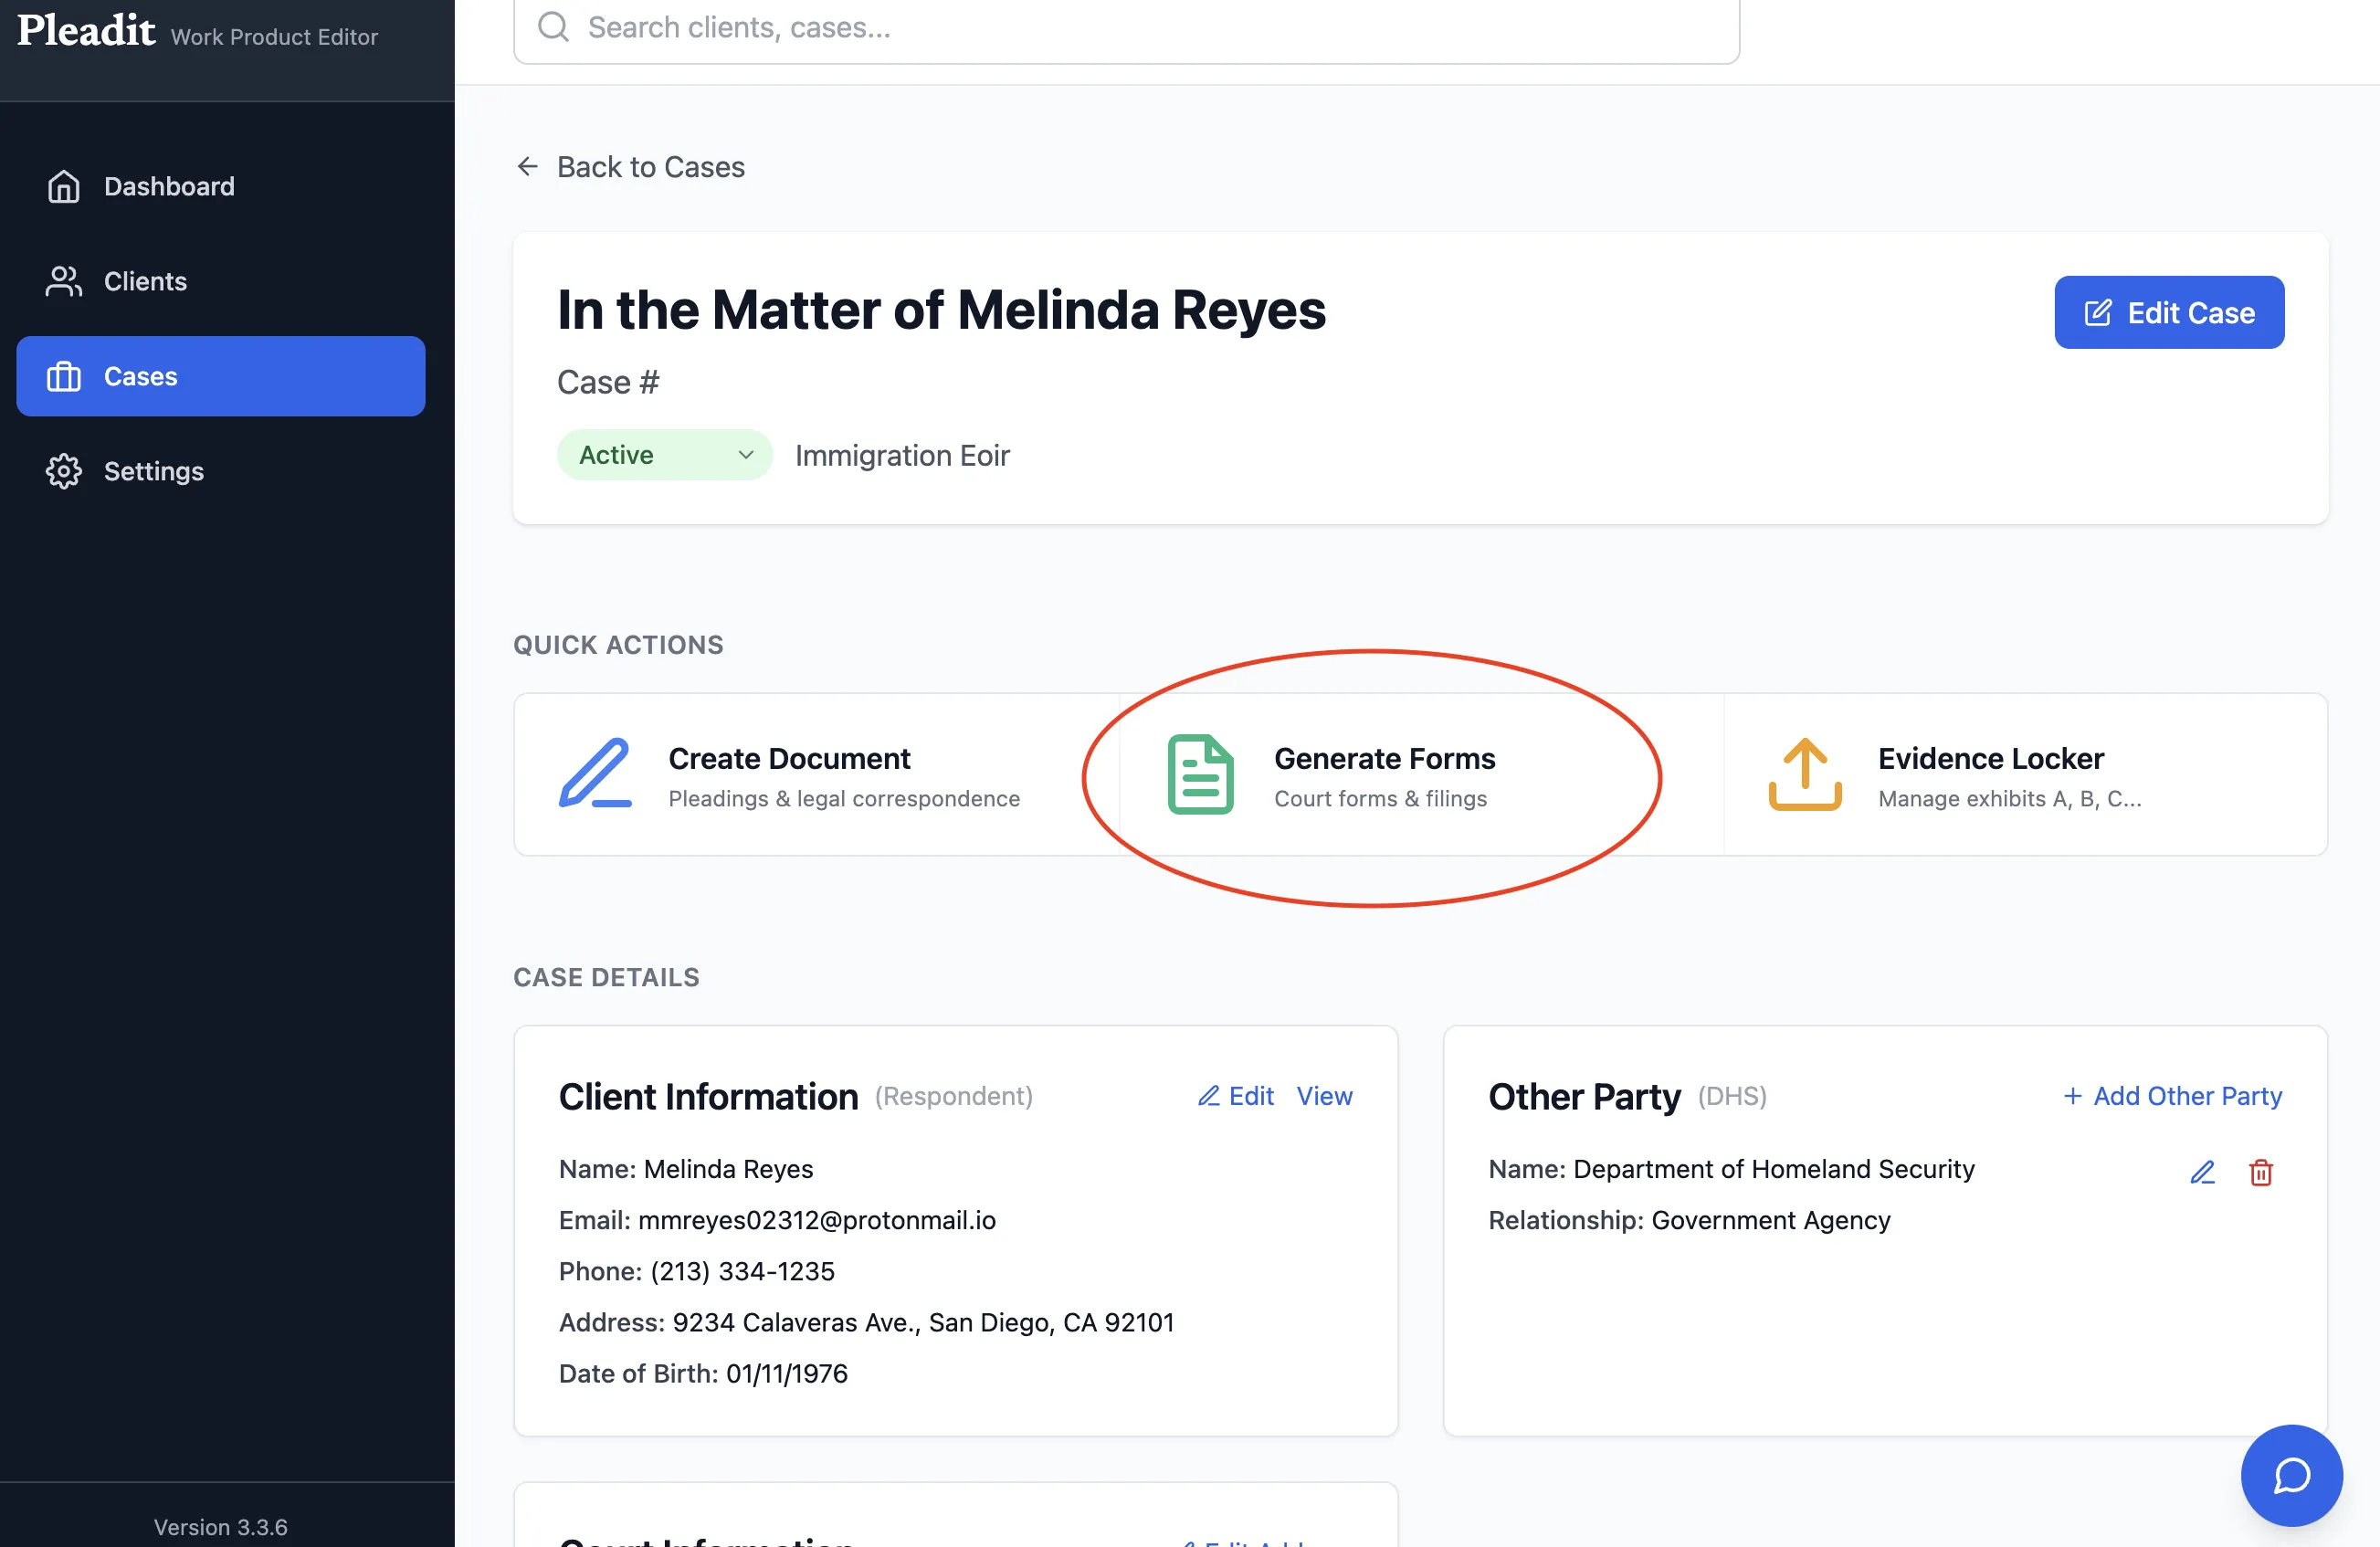Viewport: 2380px width, 1547px height.
Task: Open Create Document quick action
Action: pos(816,774)
